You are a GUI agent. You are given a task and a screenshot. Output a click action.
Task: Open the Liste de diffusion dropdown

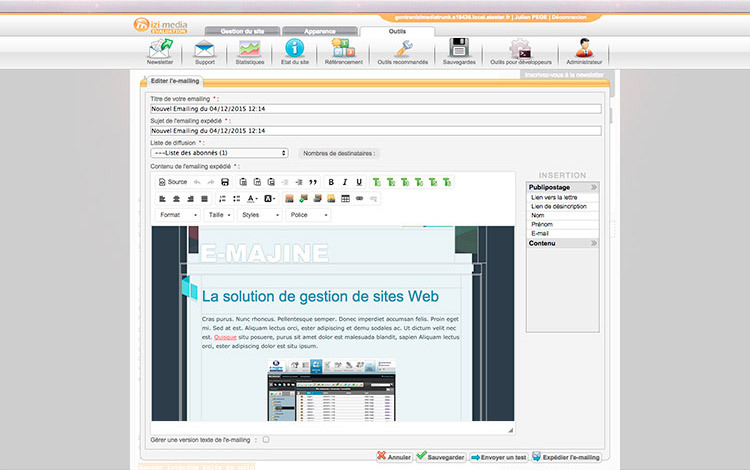pyautogui.click(x=218, y=153)
